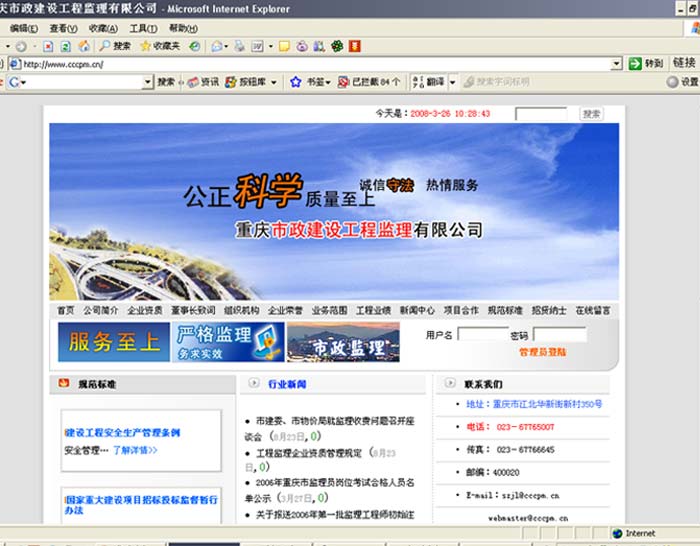The image size is (700, 546).
Task: Click the Refresh page toolbar icon
Action: pos(65,46)
